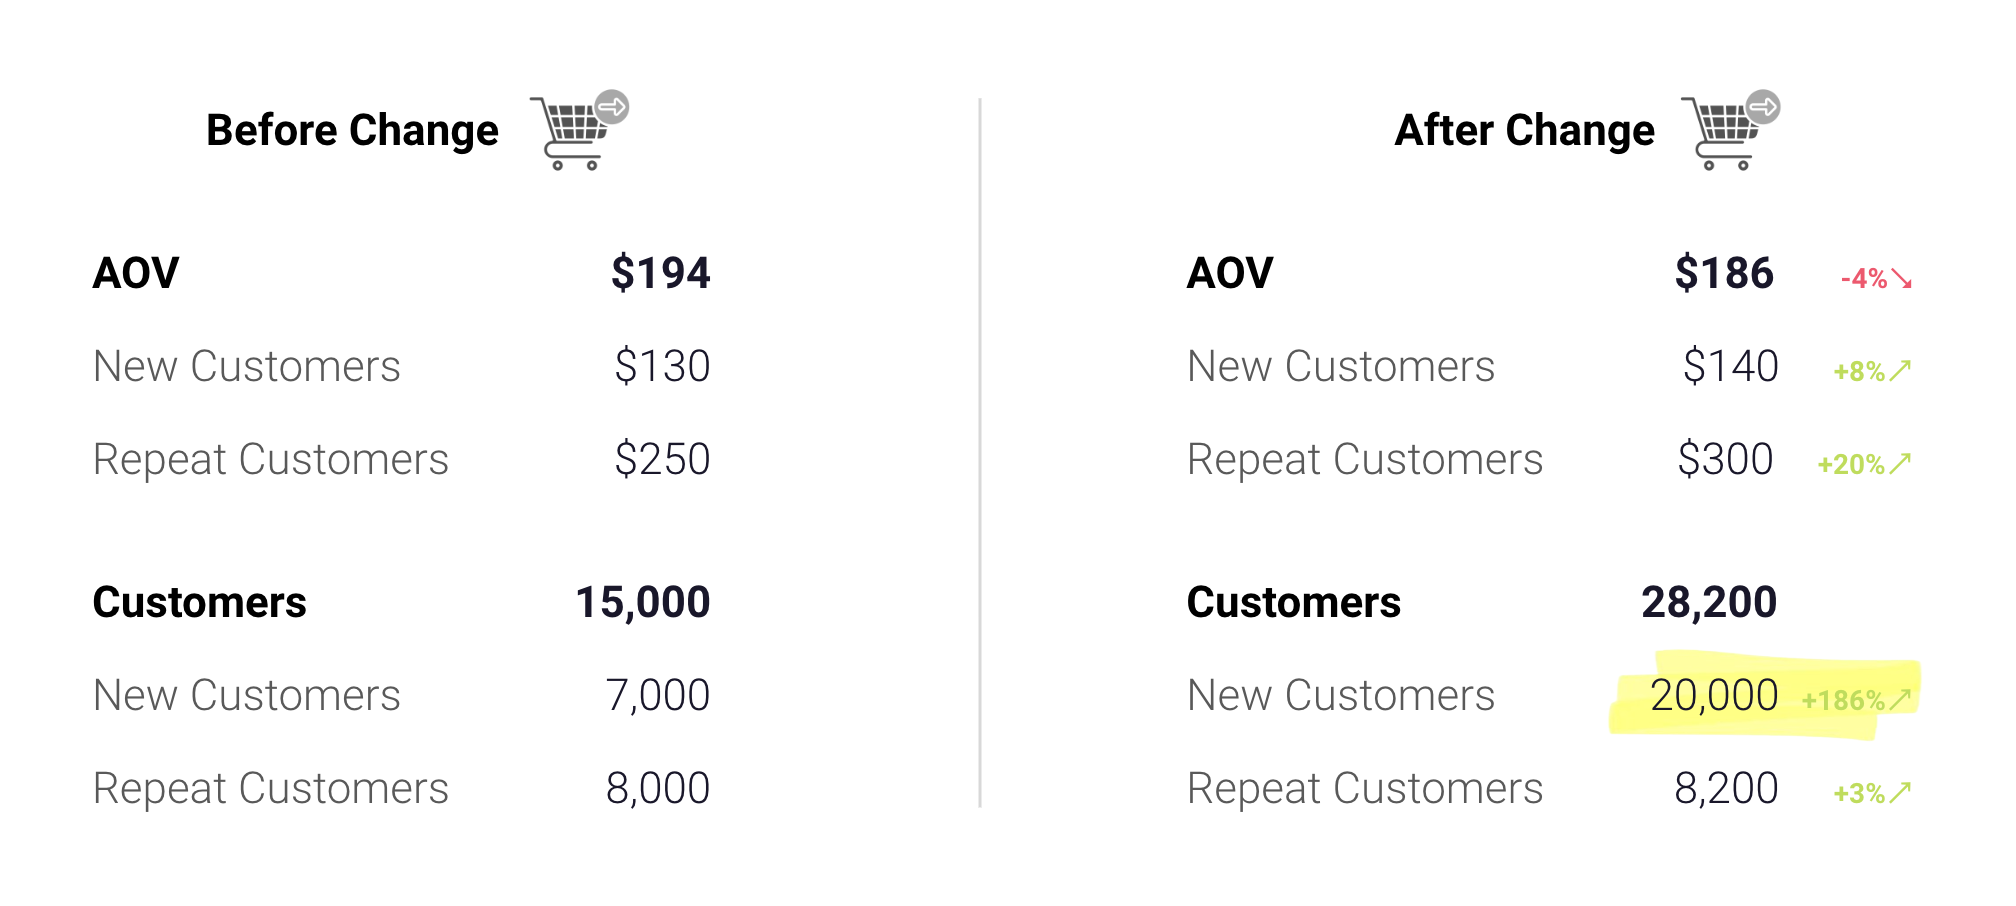Click the green up arrow beside +8%
The image size is (2016, 906).
tap(1900, 371)
